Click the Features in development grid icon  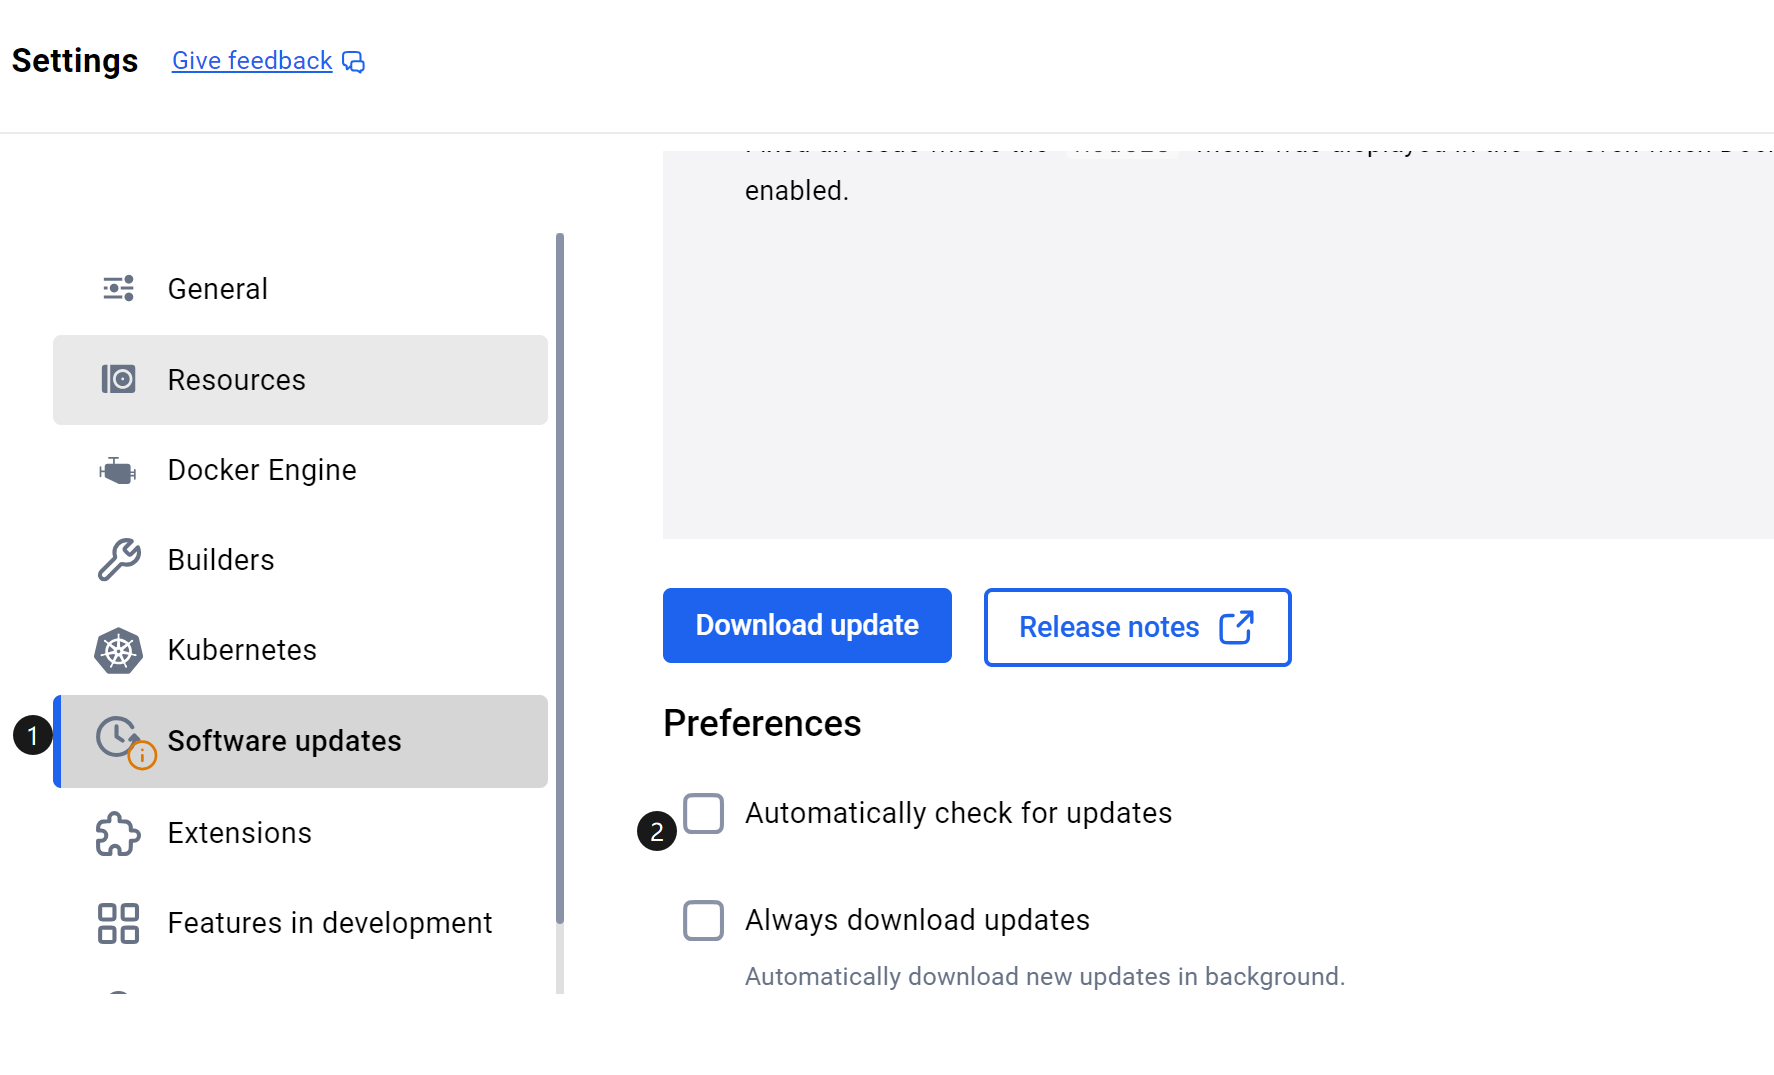pos(118,923)
